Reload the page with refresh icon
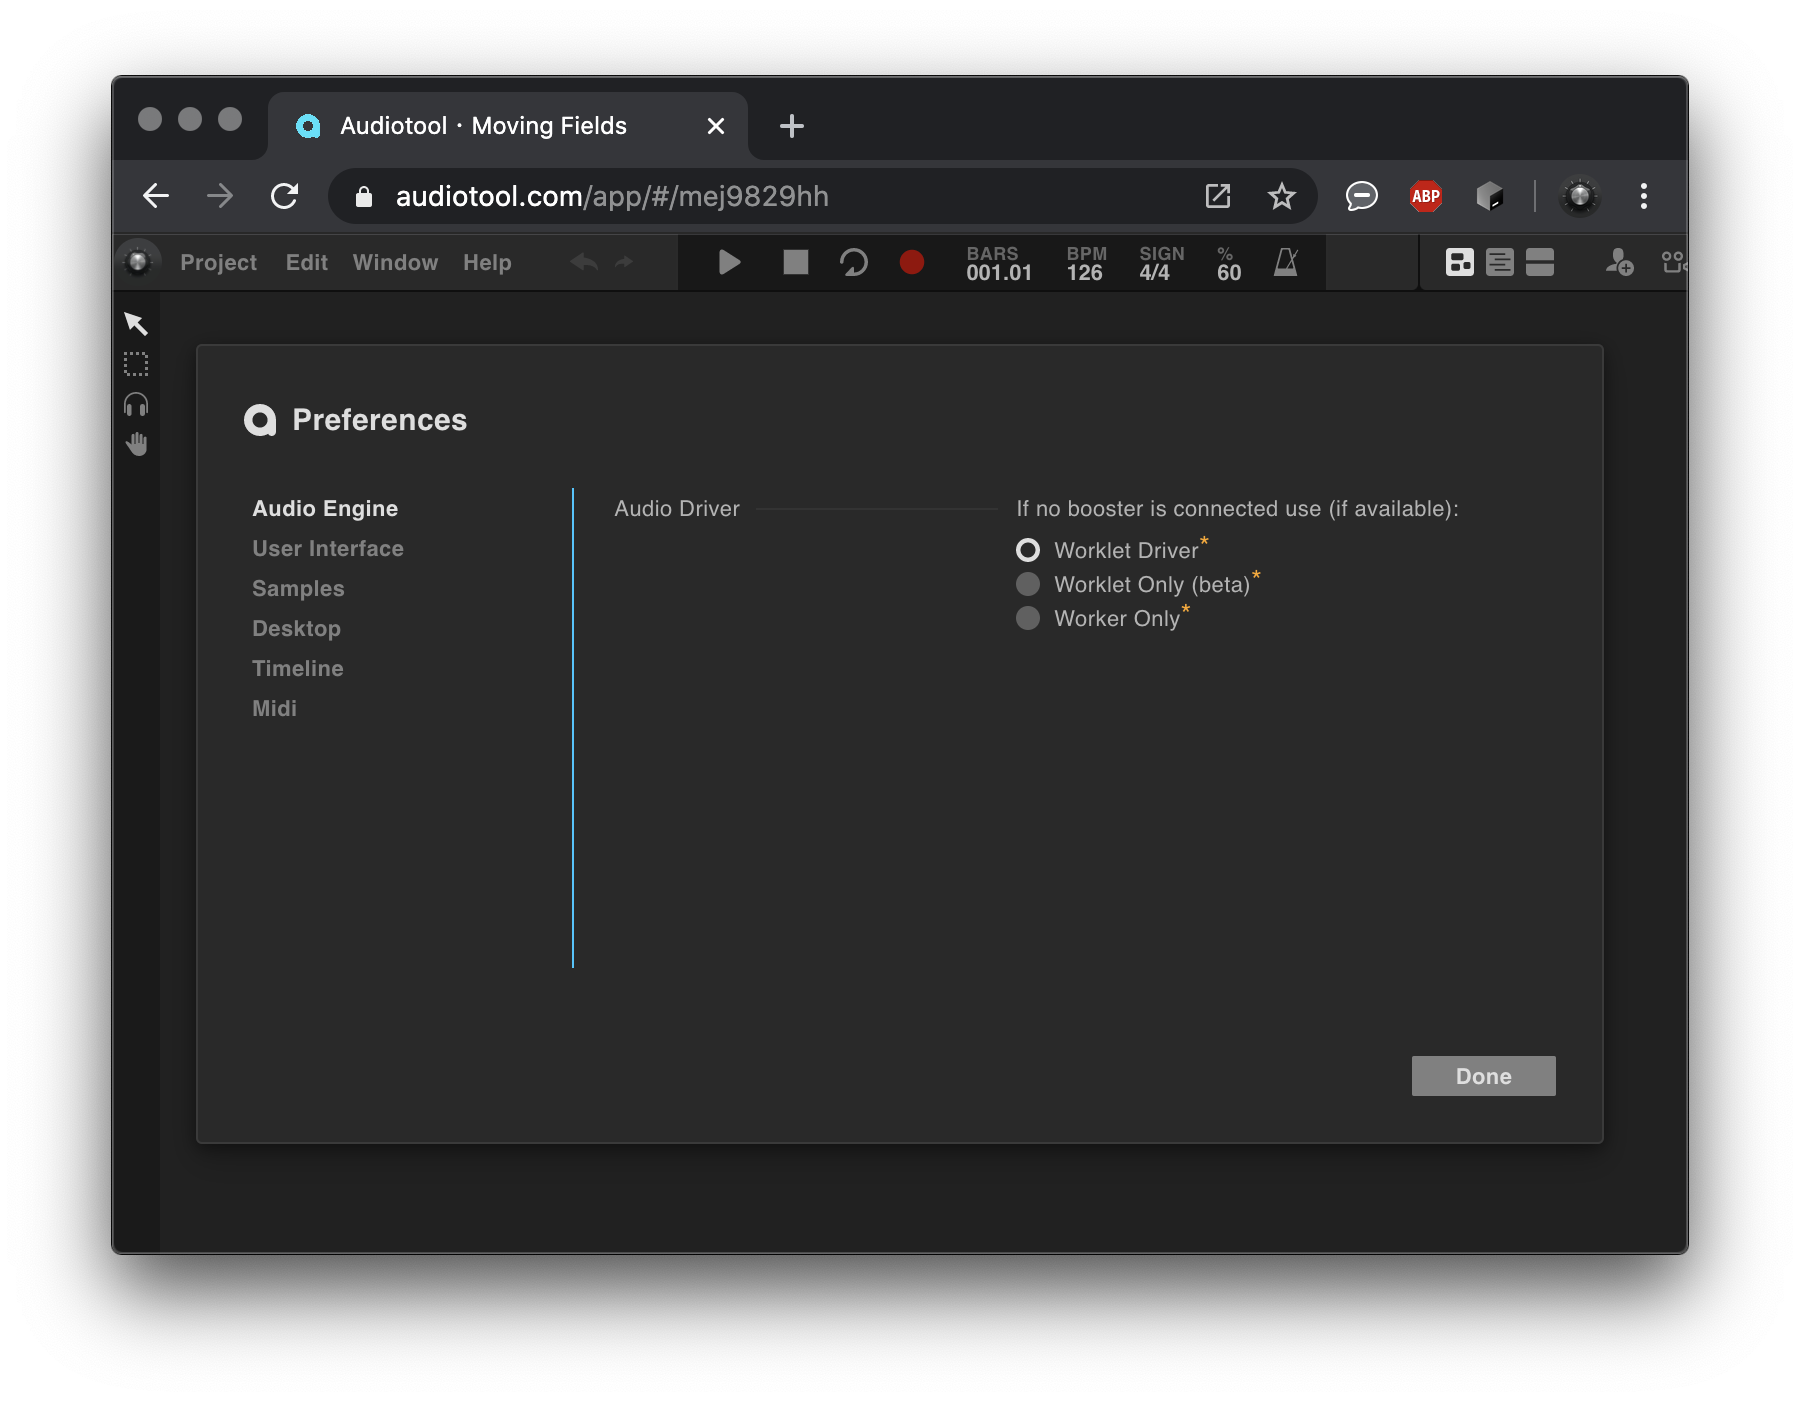Viewport: 1800px width, 1402px height. (285, 196)
